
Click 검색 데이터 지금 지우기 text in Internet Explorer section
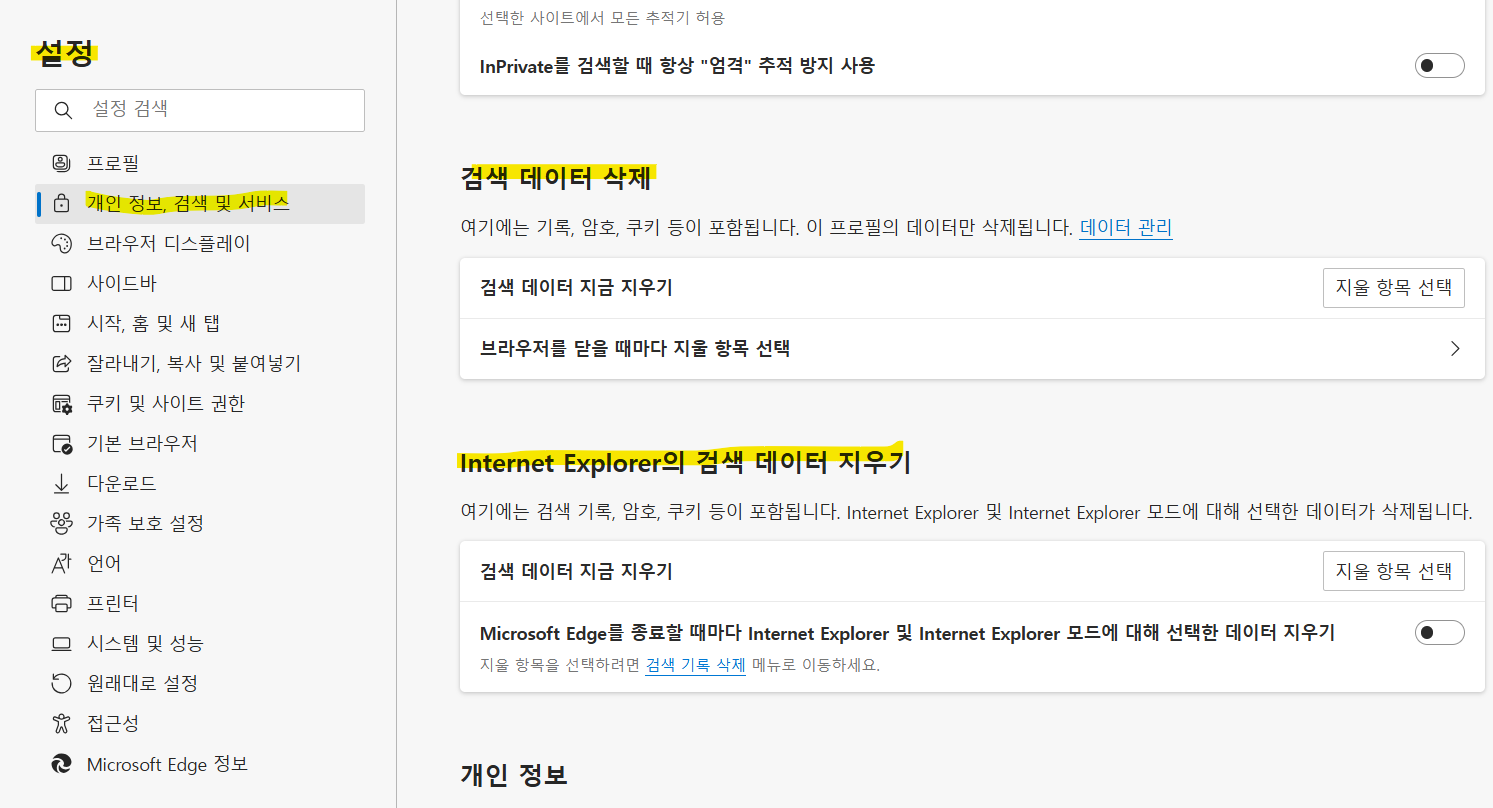pyautogui.click(x=576, y=571)
